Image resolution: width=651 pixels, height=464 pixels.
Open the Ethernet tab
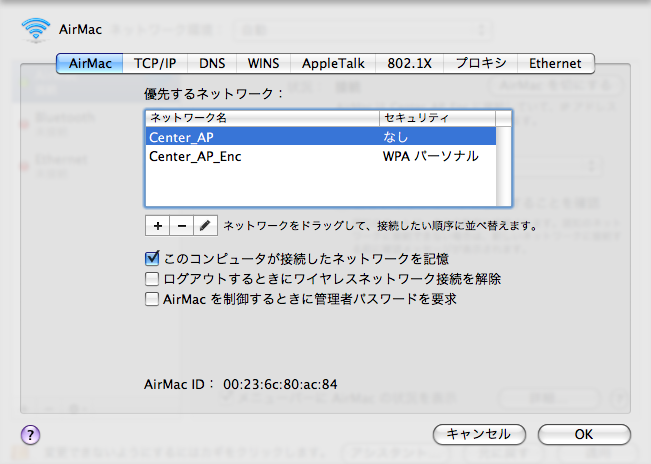pos(556,63)
